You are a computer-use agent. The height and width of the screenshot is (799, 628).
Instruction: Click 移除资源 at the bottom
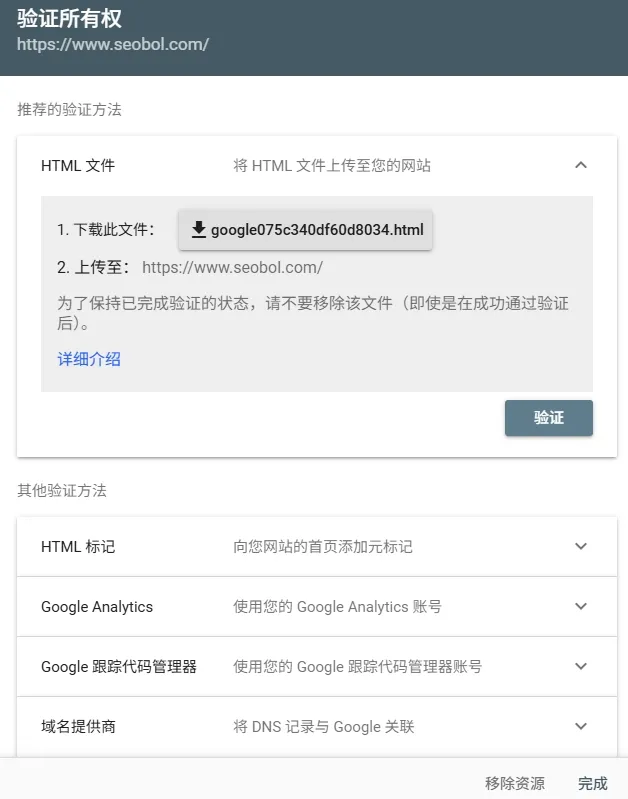pyautogui.click(x=515, y=783)
